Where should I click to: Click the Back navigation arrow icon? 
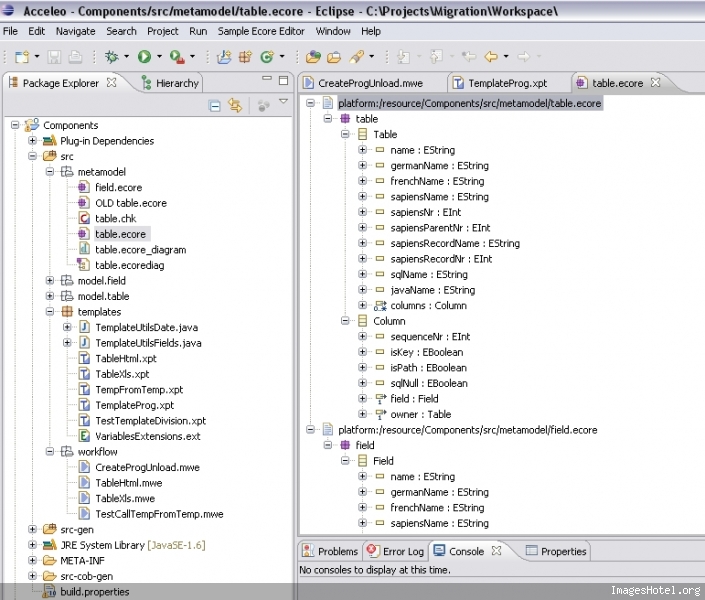click(x=491, y=57)
